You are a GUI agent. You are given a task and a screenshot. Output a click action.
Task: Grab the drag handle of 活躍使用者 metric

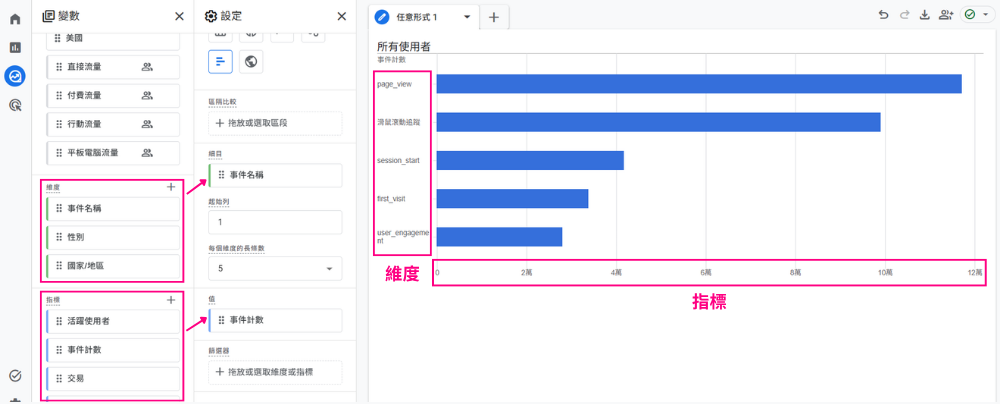[58, 321]
